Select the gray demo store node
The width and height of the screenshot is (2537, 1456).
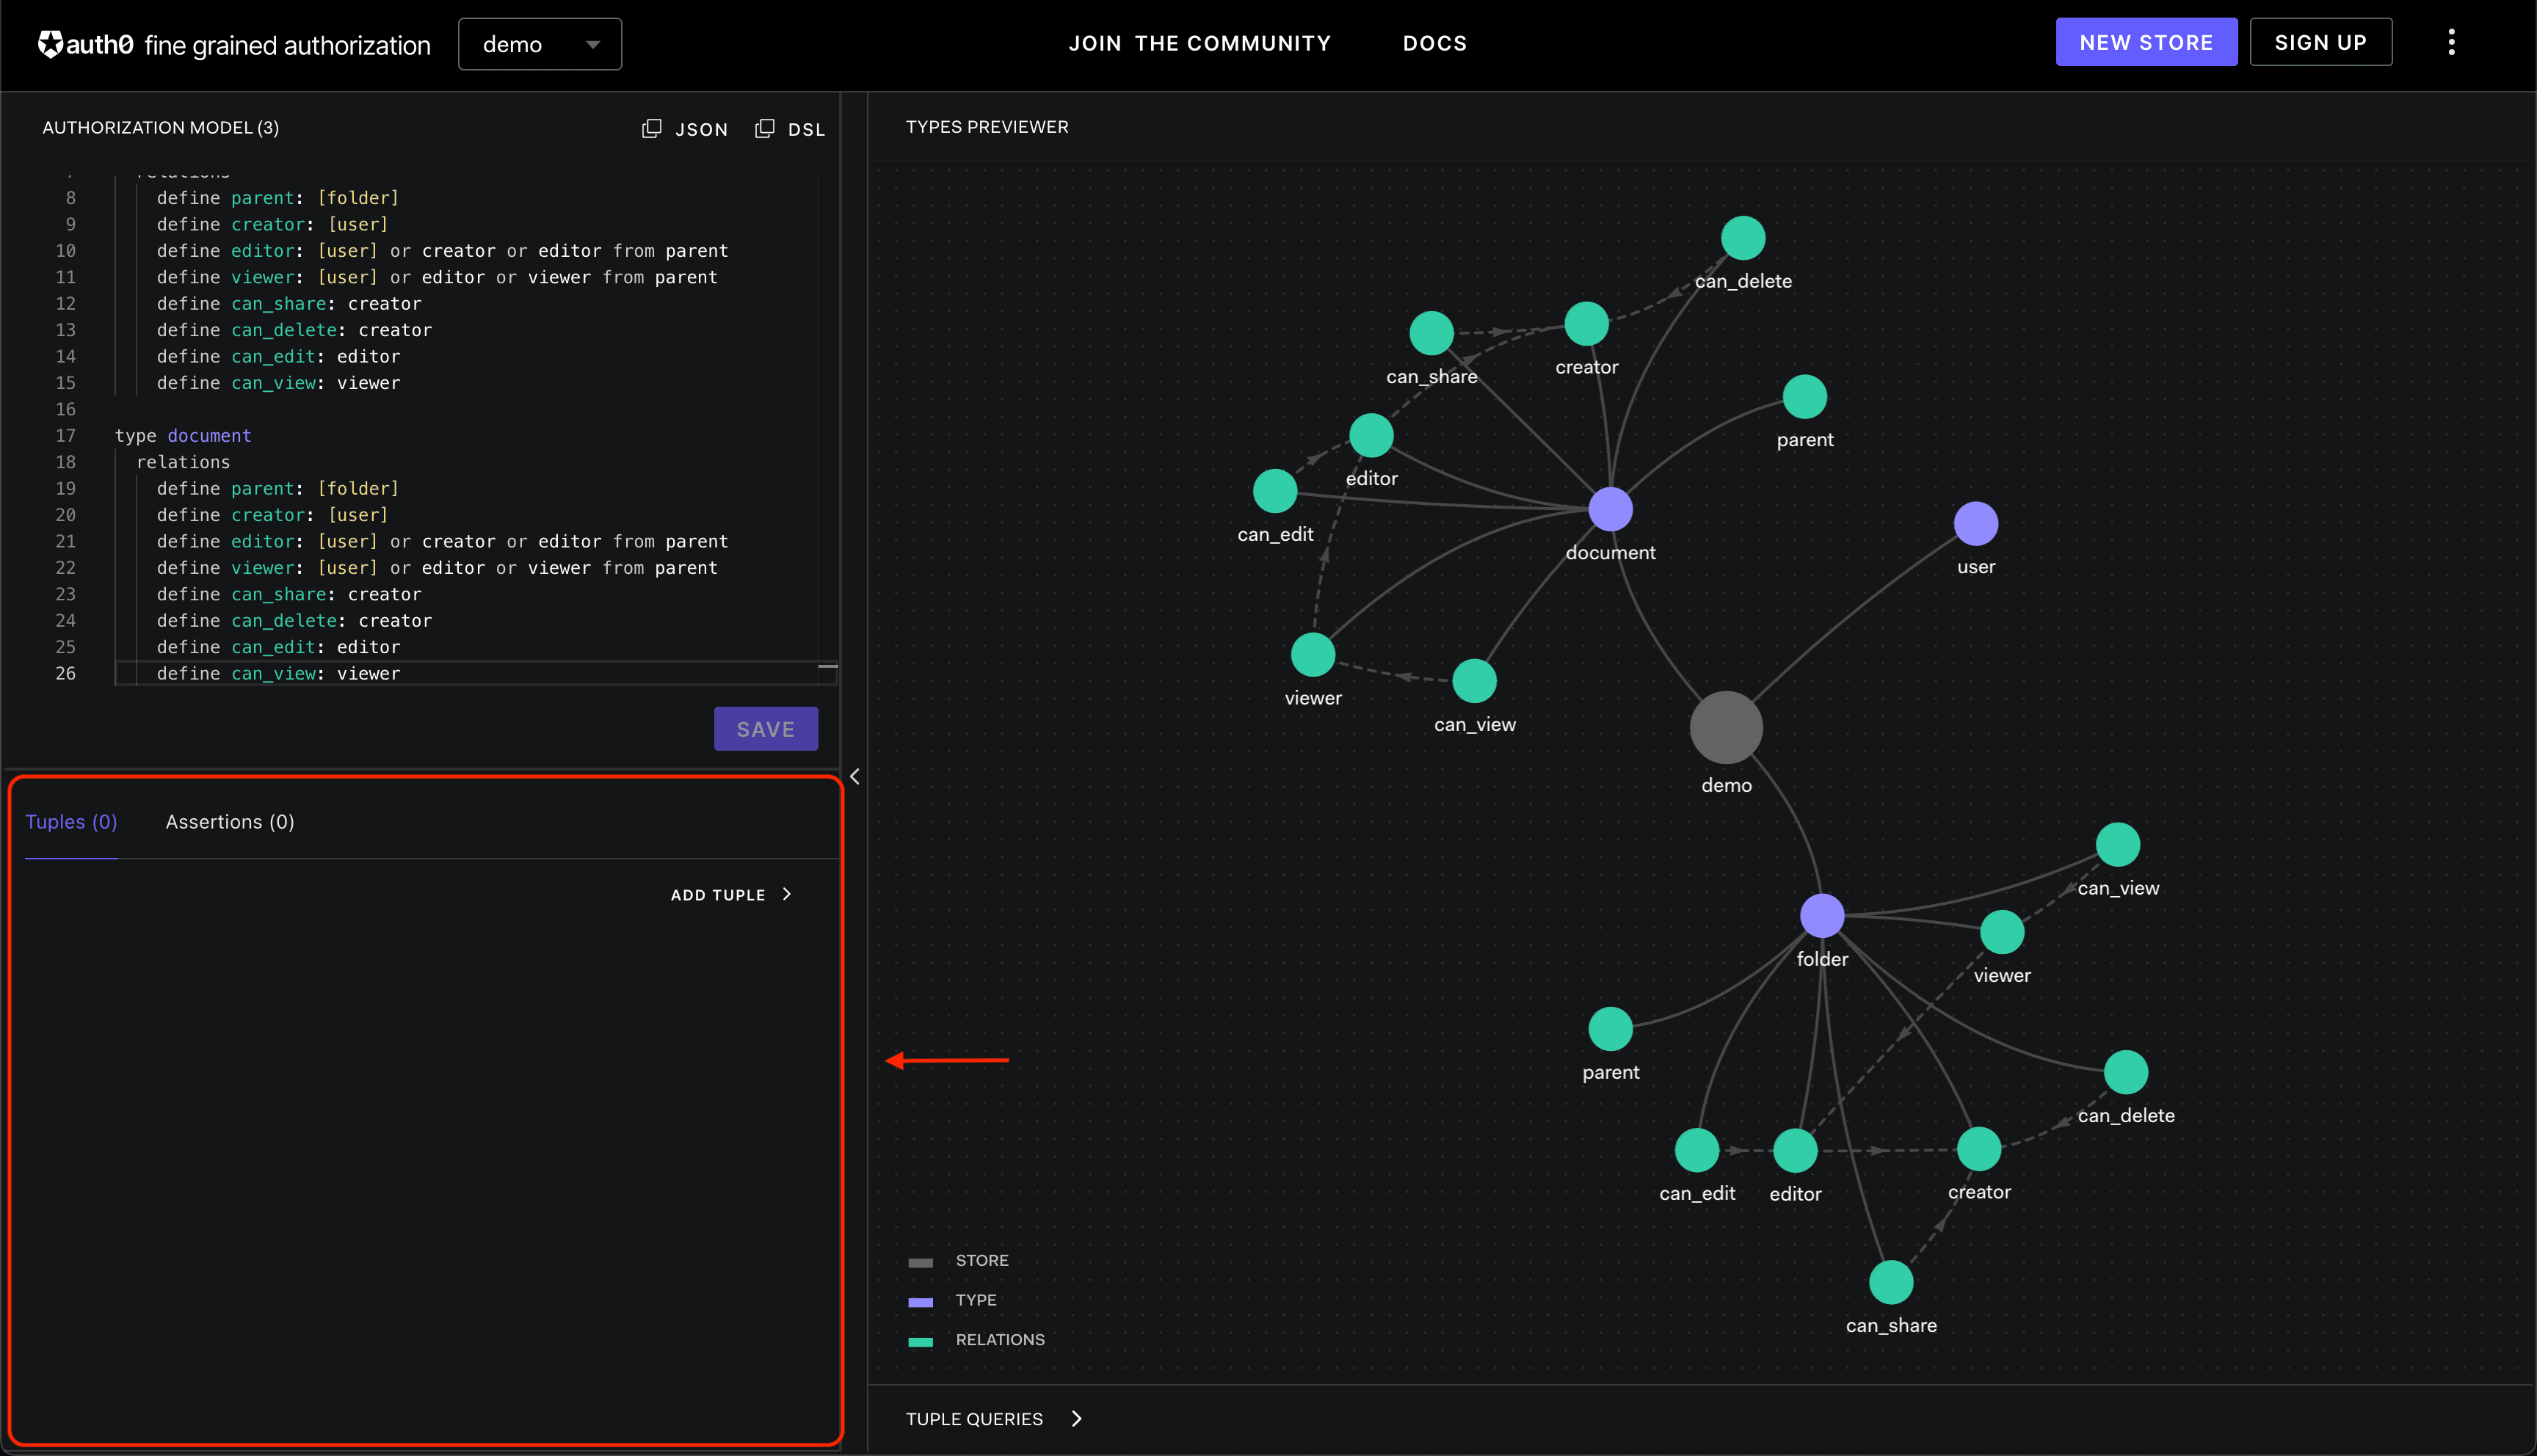click(x=1726, y=728)
